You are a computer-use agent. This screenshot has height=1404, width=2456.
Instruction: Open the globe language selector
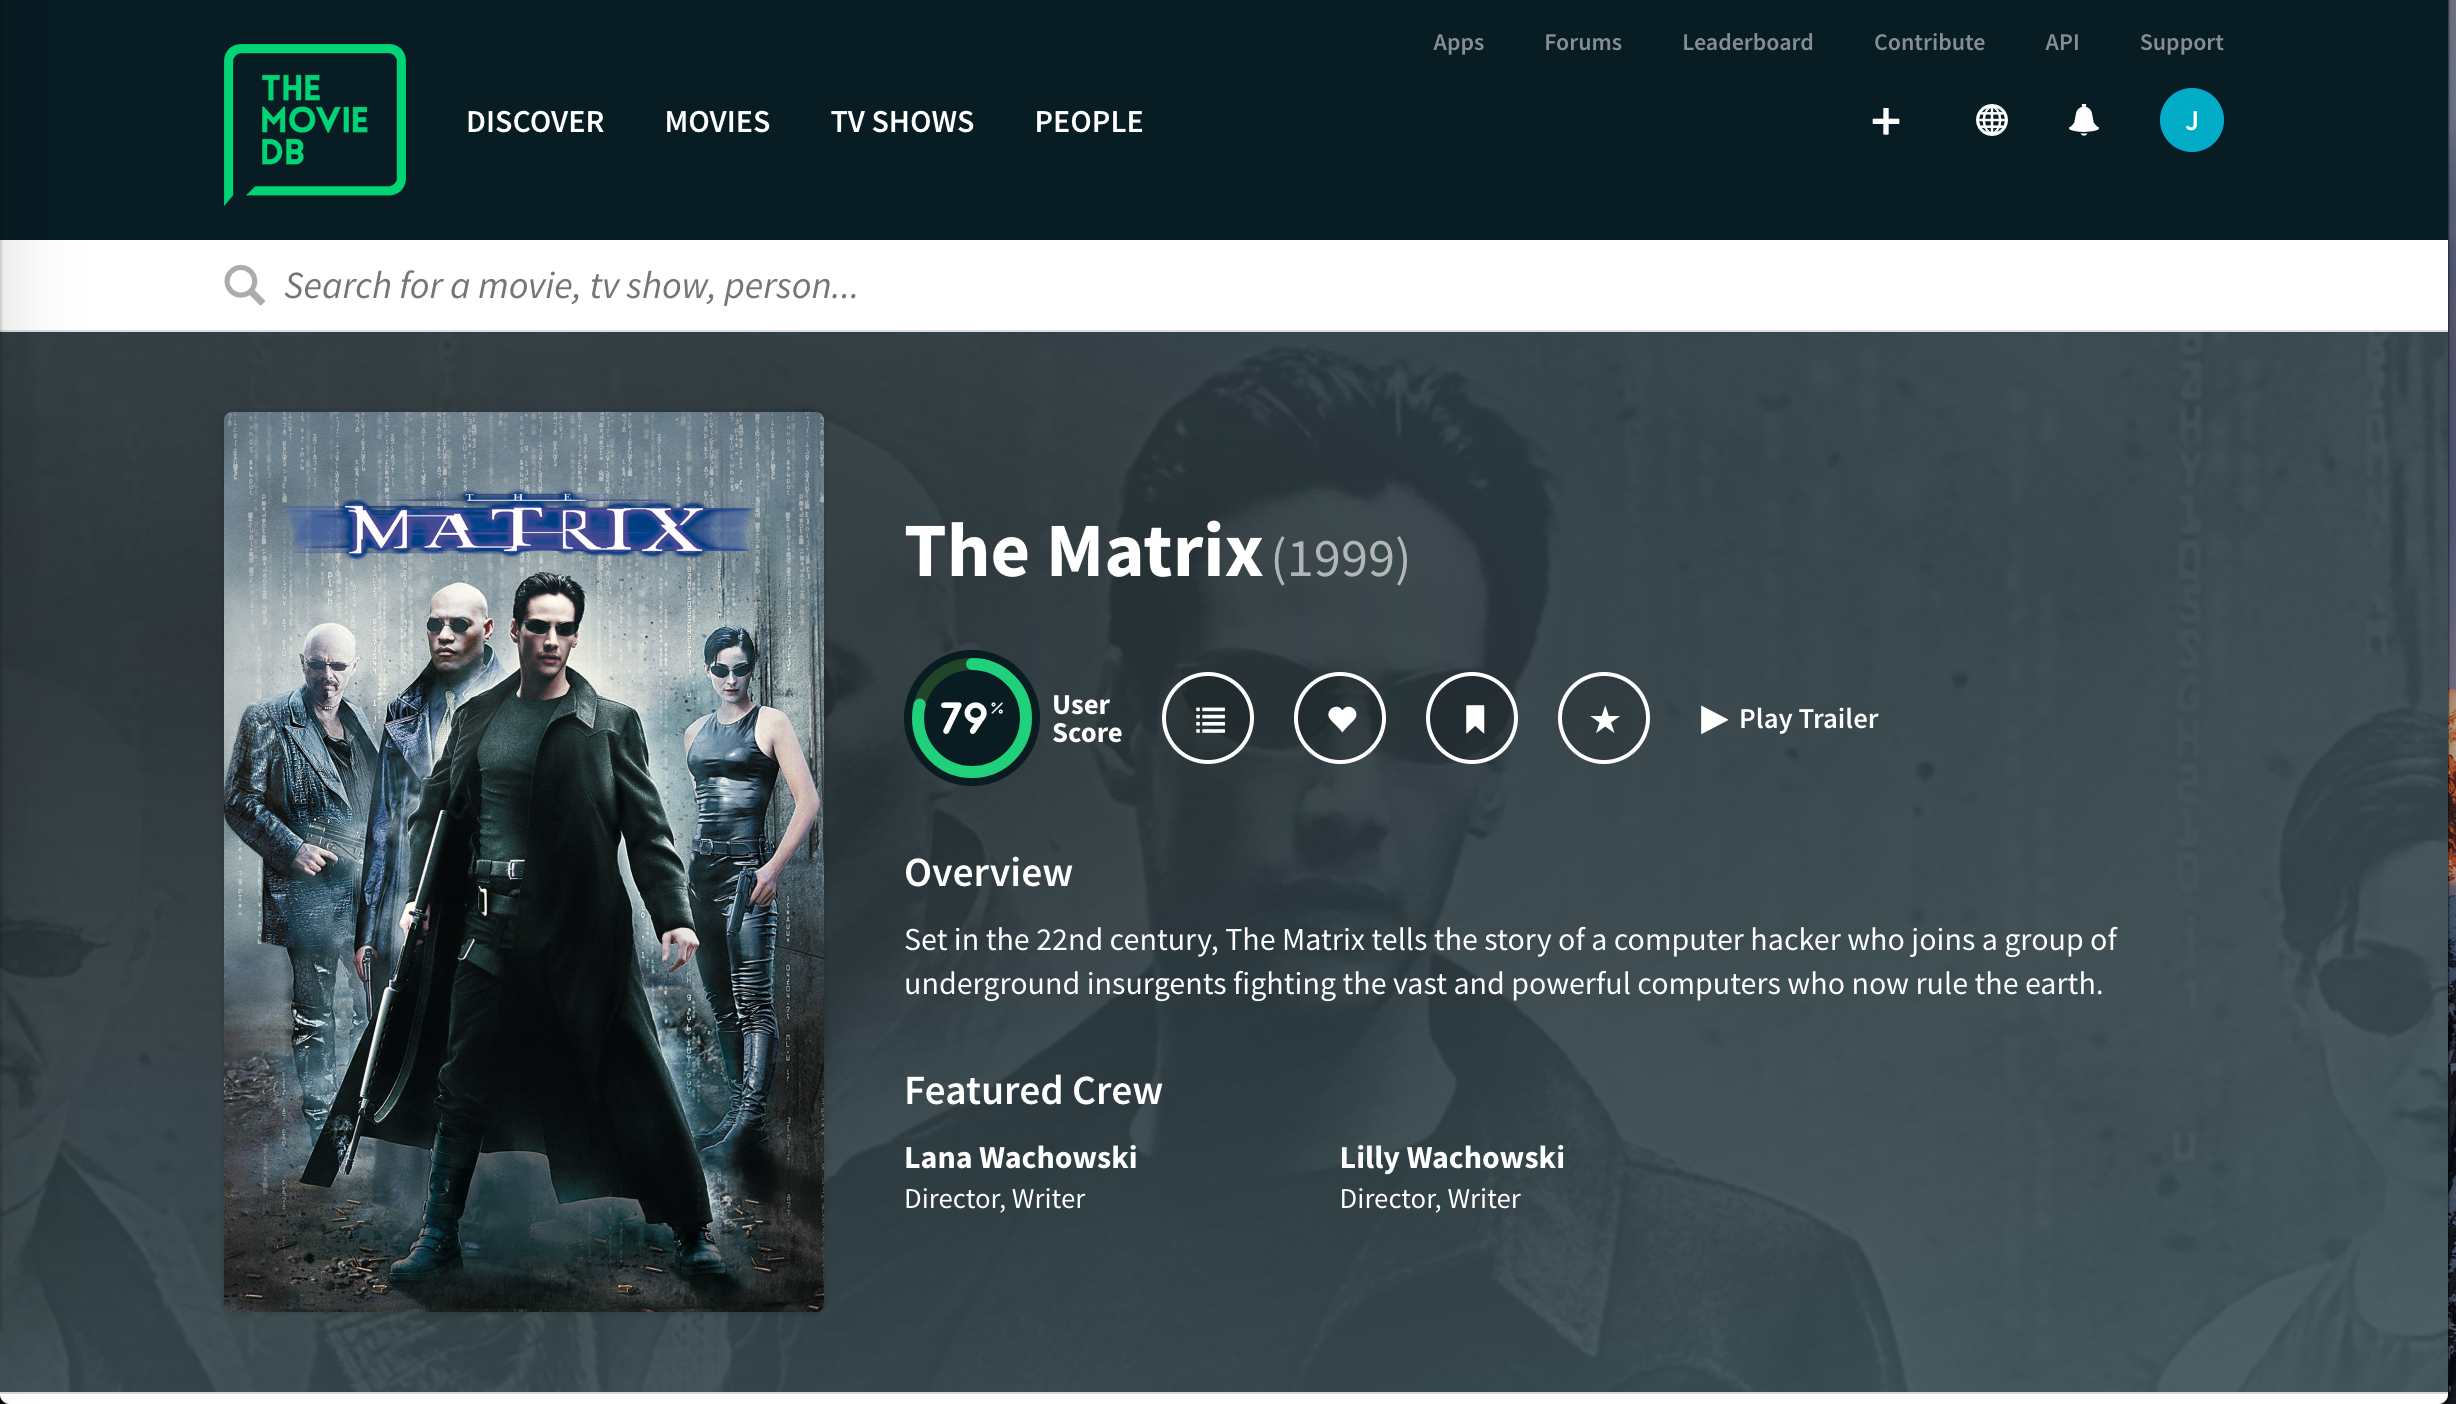click(x=1991, y=121)
